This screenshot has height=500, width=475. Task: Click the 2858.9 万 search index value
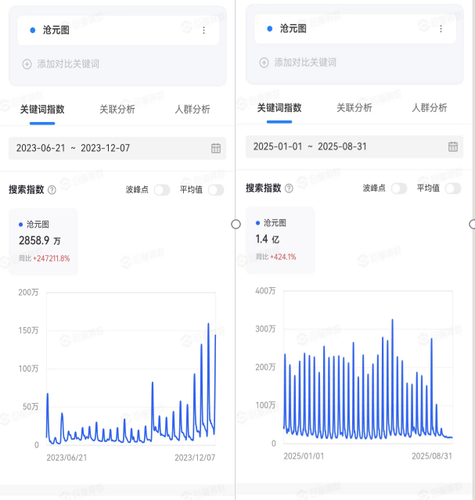click(40, 241)
